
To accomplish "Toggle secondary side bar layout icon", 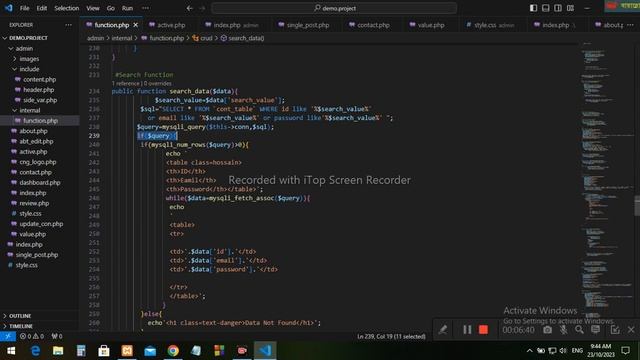I will 558,8.
